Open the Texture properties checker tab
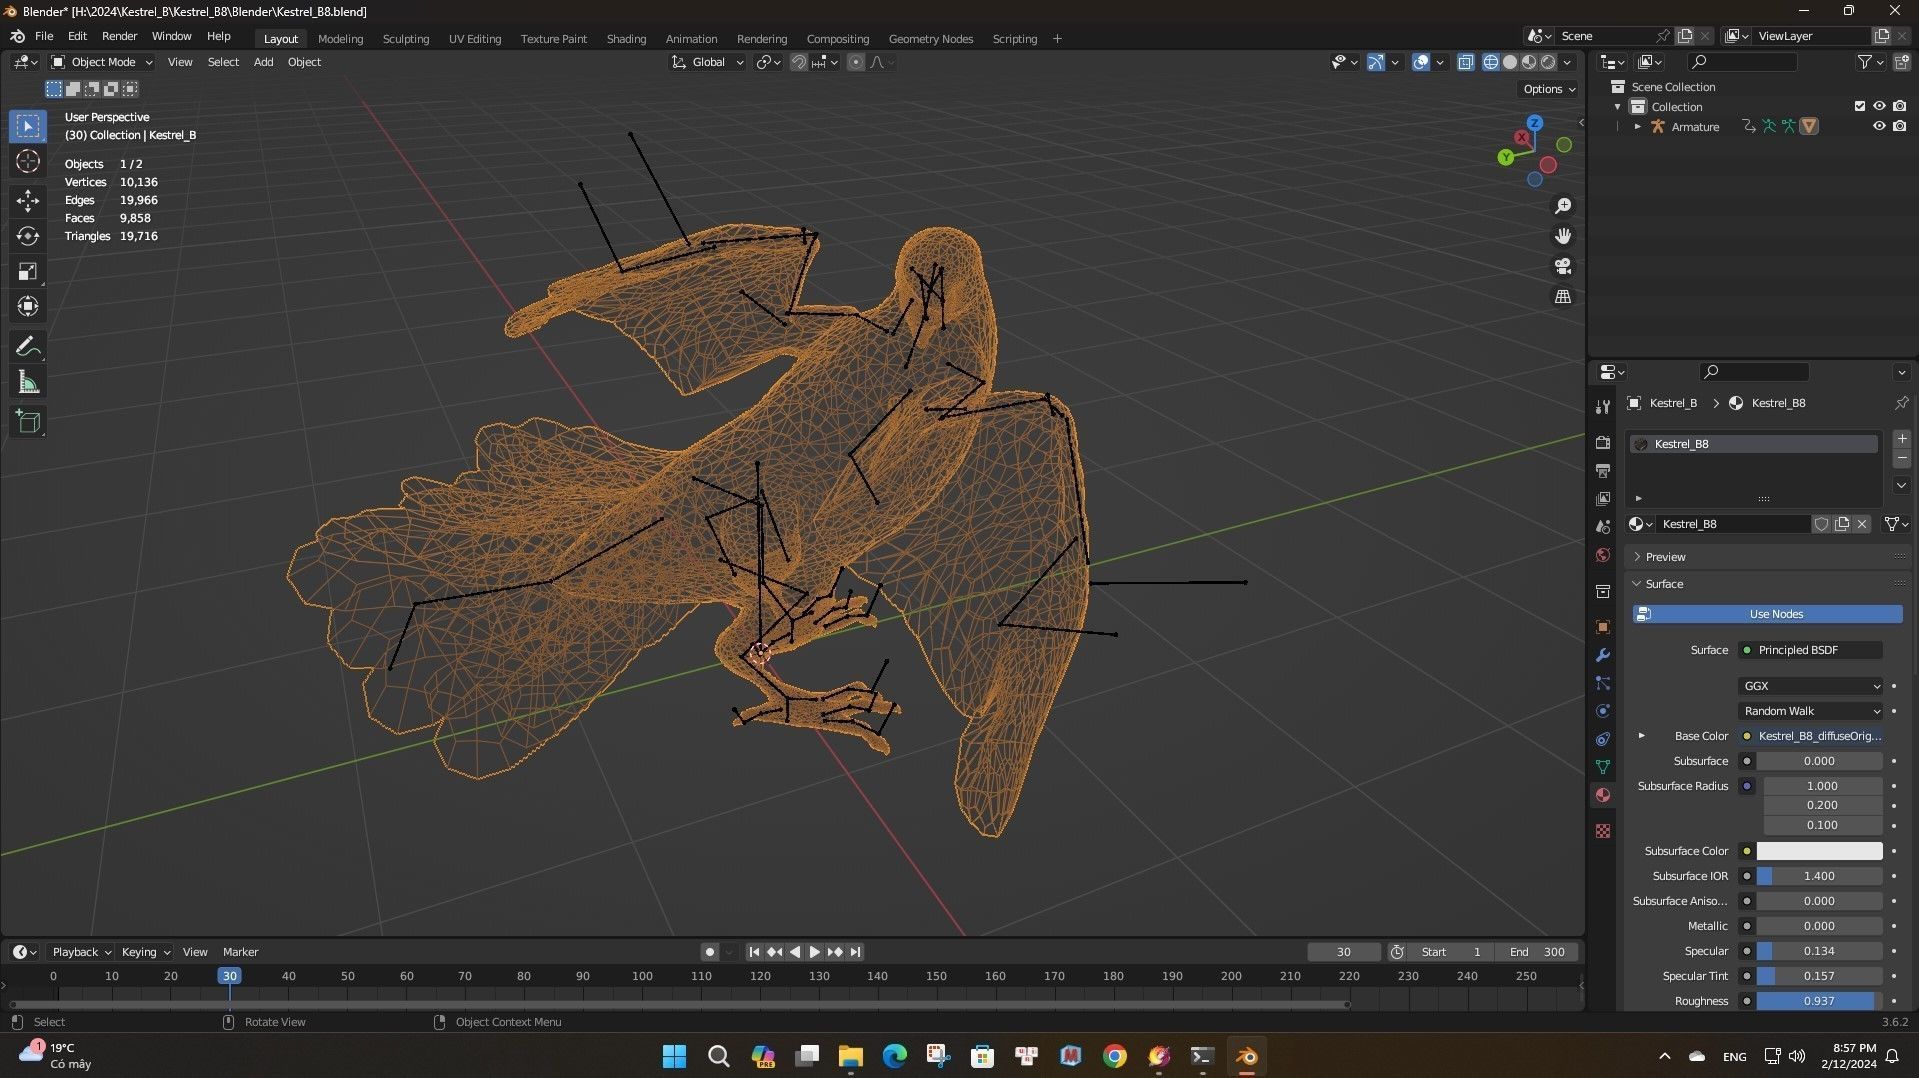This screenshot has width=1919, height=1078. pos(1603,831)
